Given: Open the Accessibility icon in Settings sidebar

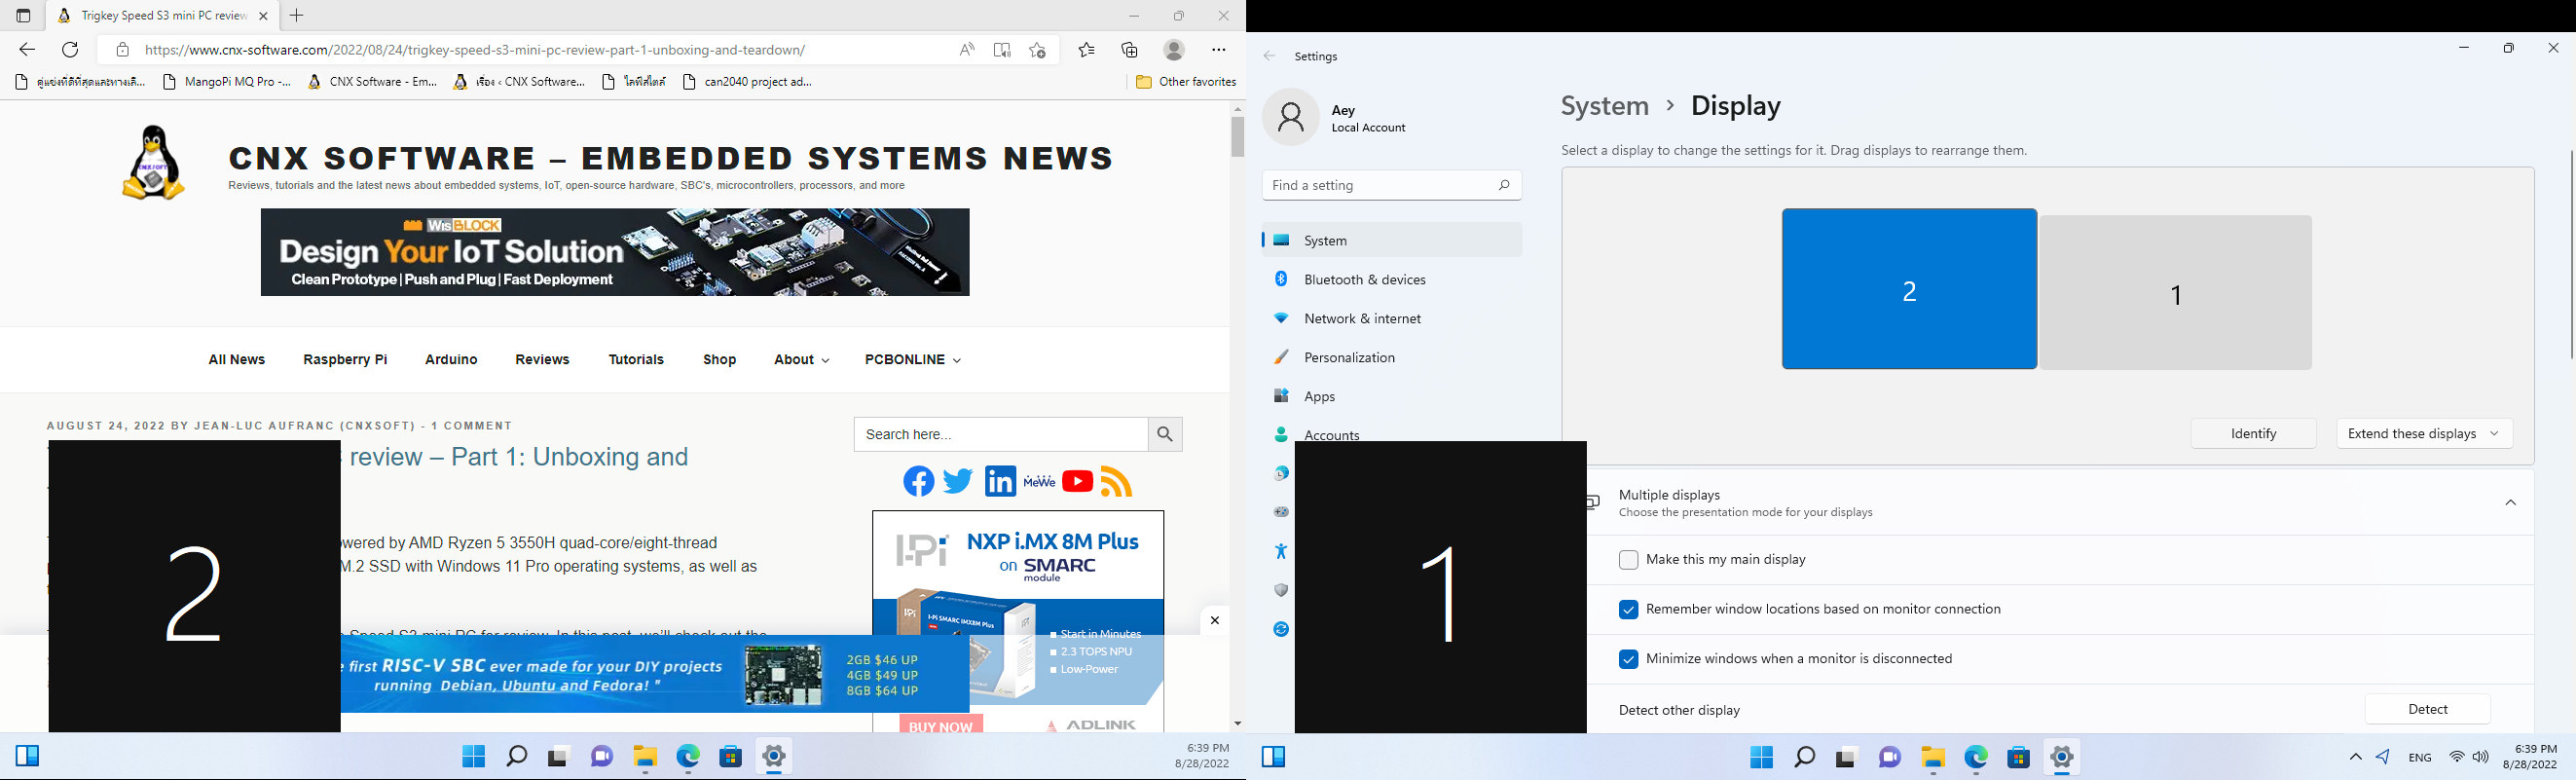Looking at the screenshot, I should pyautogui.click(x=1281, y=552).
